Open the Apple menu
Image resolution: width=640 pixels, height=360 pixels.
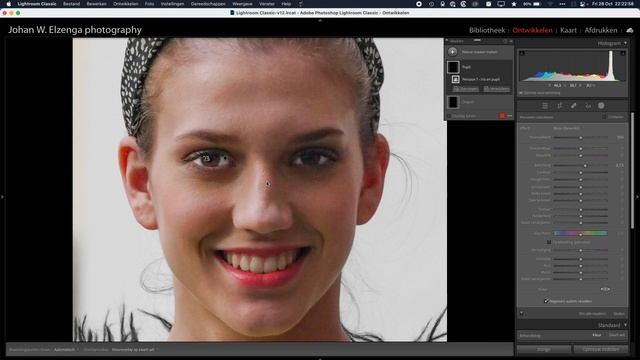(x=8, y=4)
